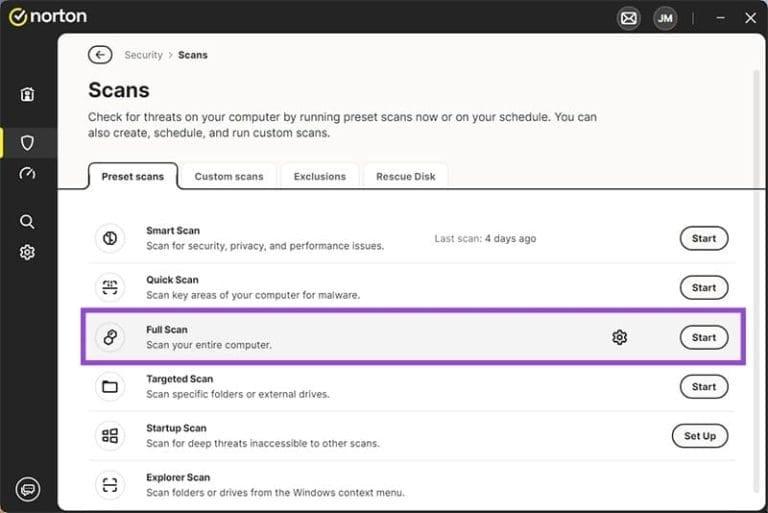Click the Startup Scan icon

110,436
